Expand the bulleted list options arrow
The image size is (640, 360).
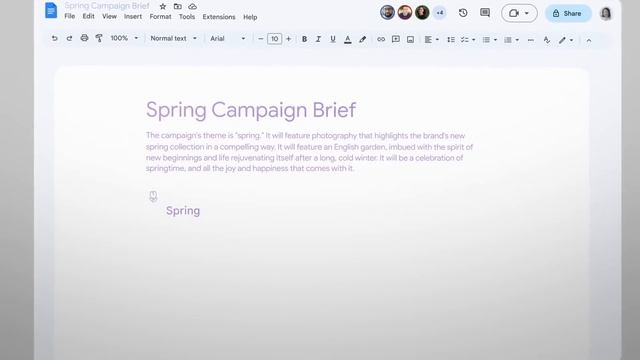click(496, 40)
